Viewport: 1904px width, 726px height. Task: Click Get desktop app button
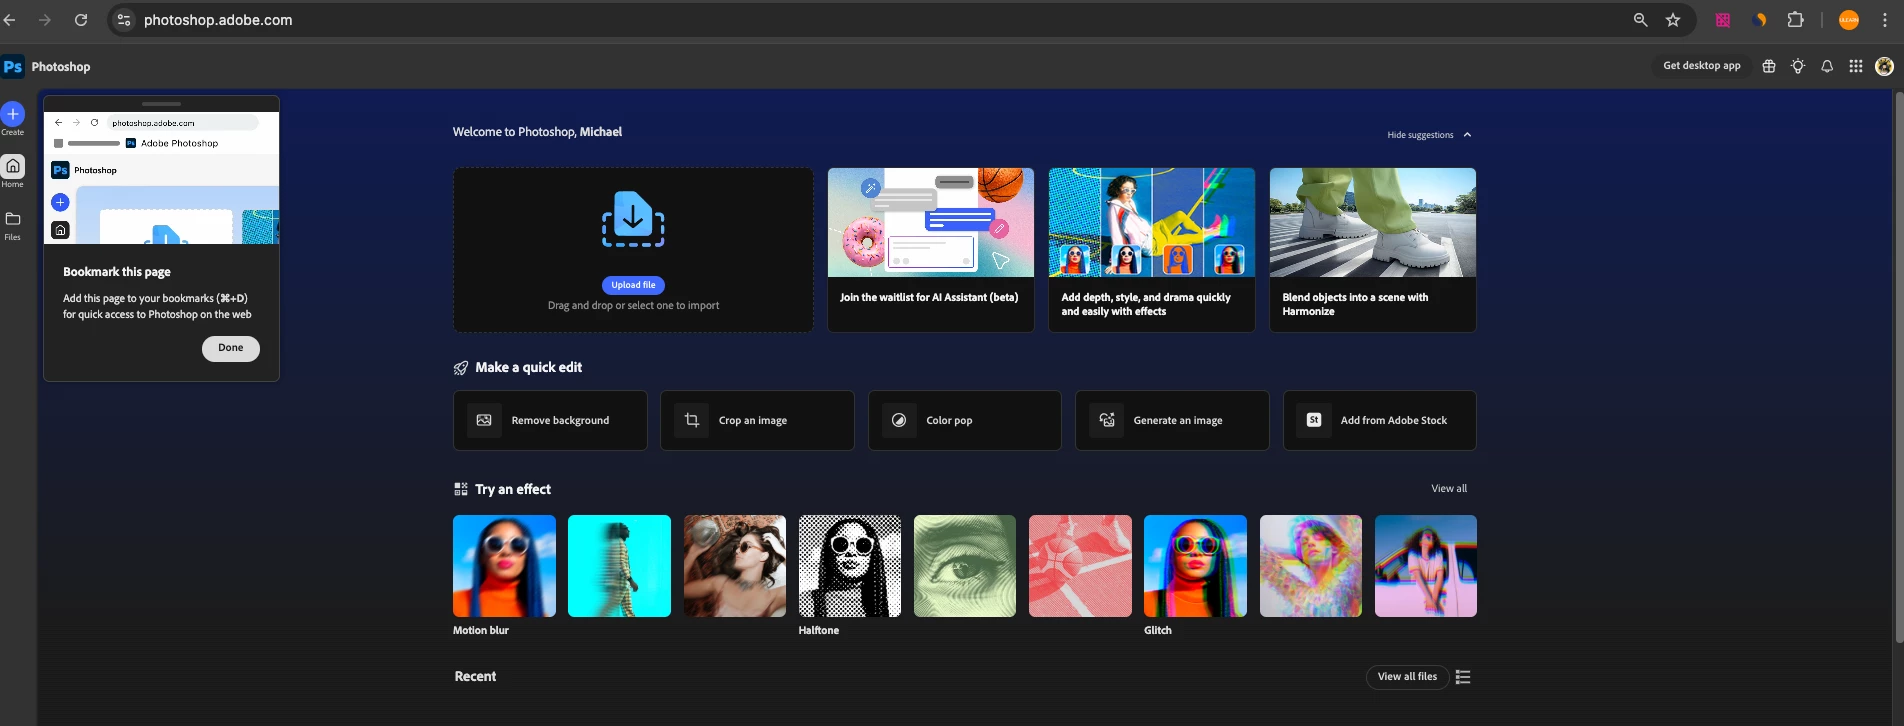(1702, 66)
